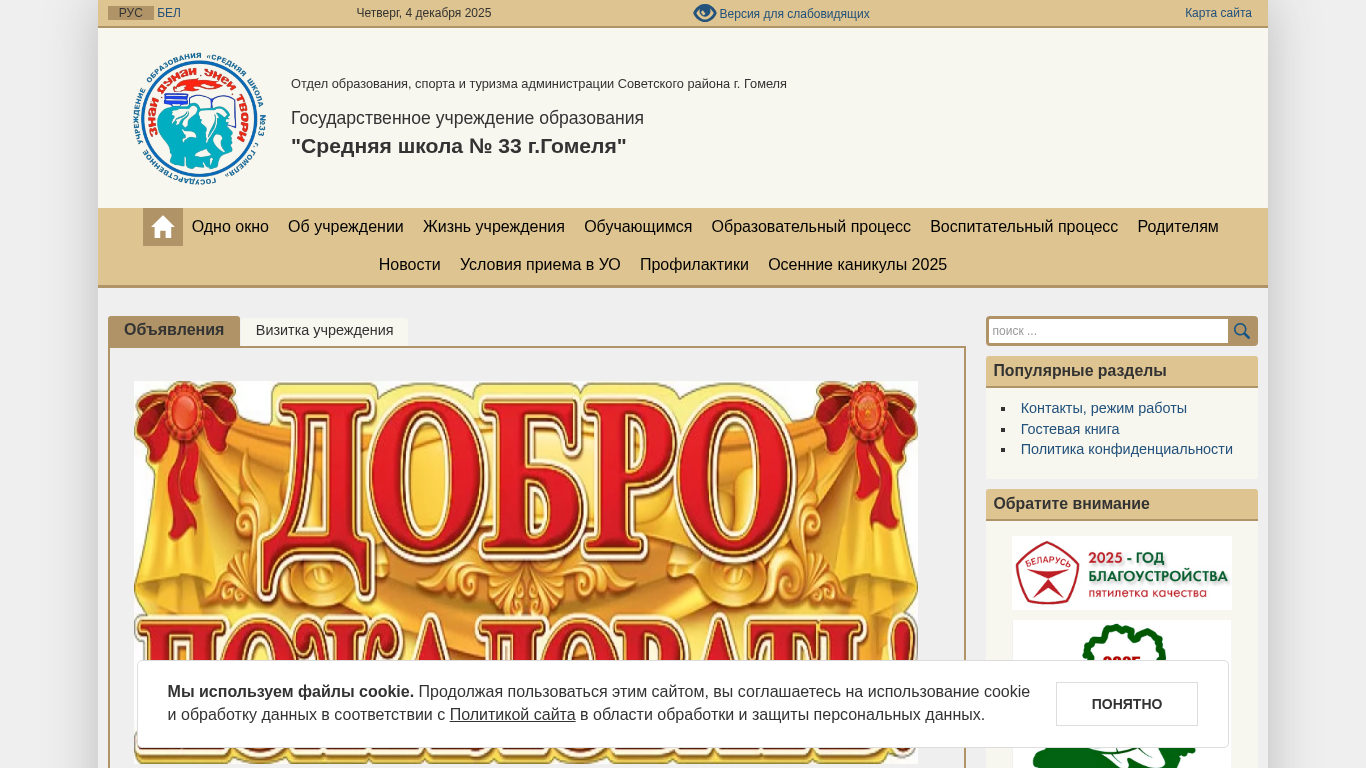
Task: Click the date Четверг, 4 декабря 2025
Action: pyautogui.click(x=424, y=13)
